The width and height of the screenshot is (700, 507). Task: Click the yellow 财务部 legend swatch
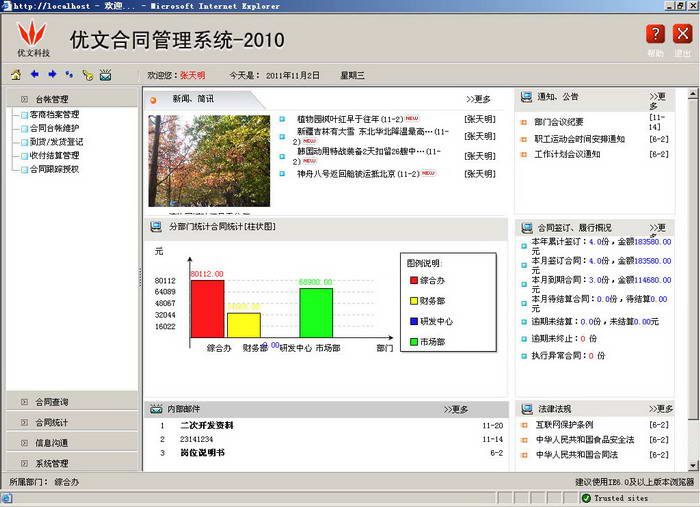[x=414, y=301]
